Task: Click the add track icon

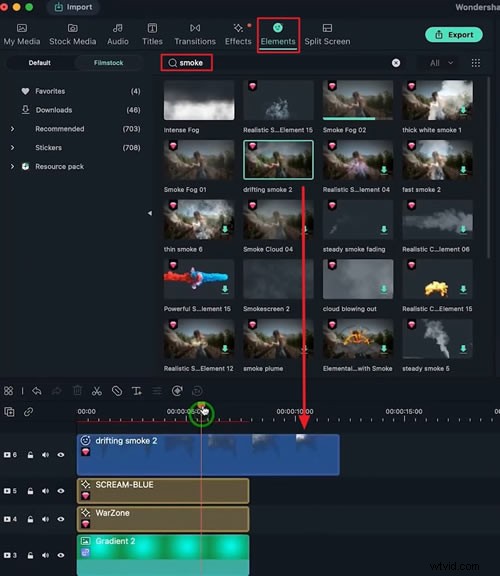Action: 10,412
